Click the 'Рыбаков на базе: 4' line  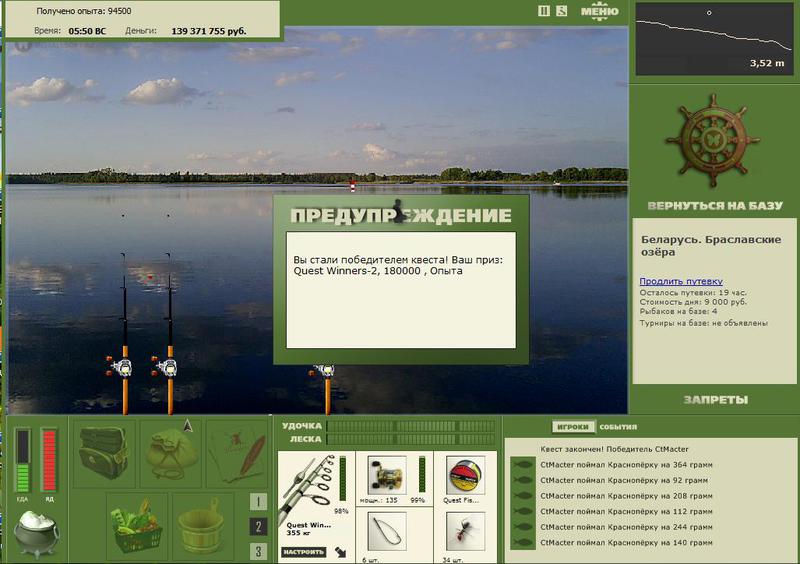(x=678, y=311)
